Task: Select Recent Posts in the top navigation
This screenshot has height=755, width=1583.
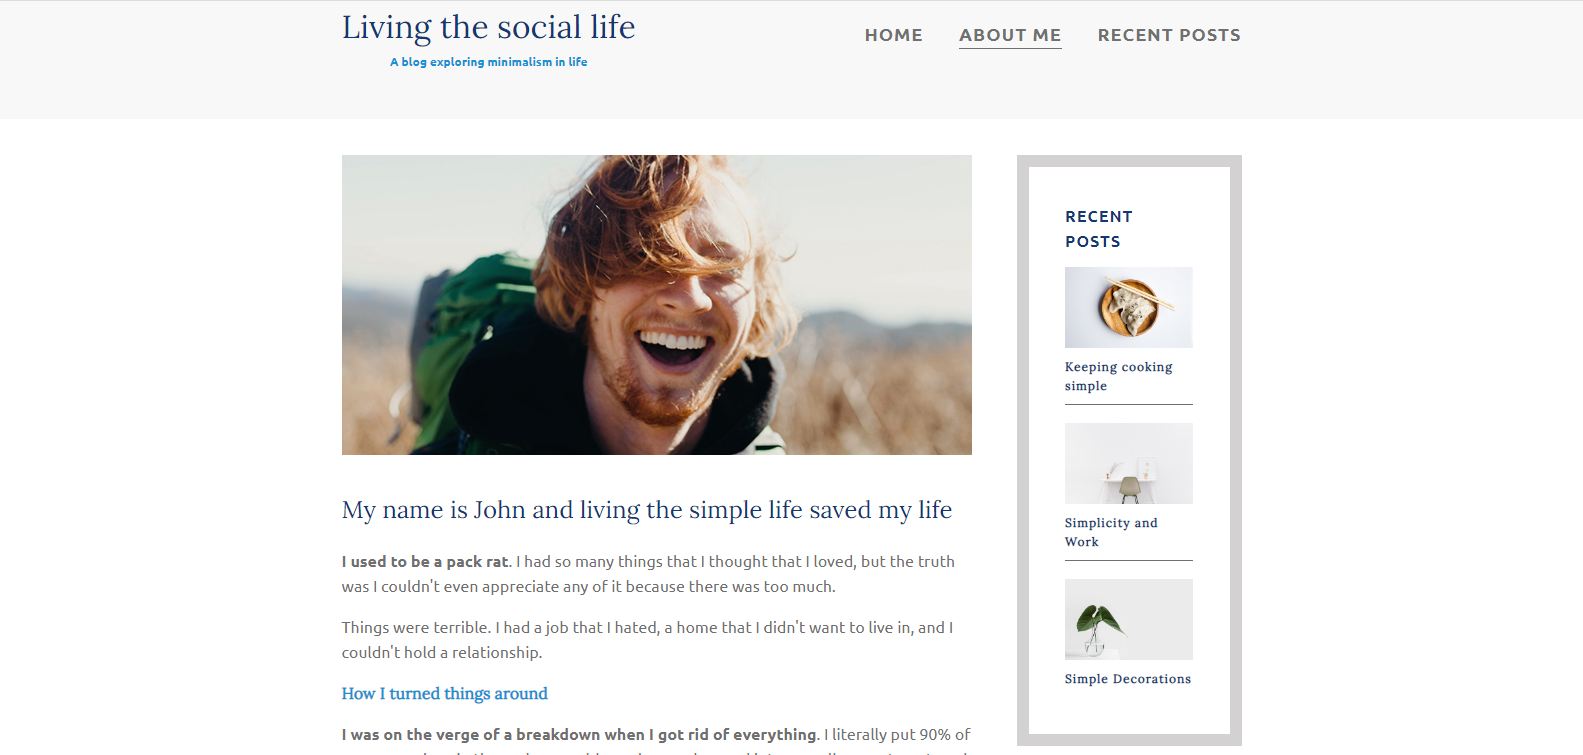Action: (1169, 35)
